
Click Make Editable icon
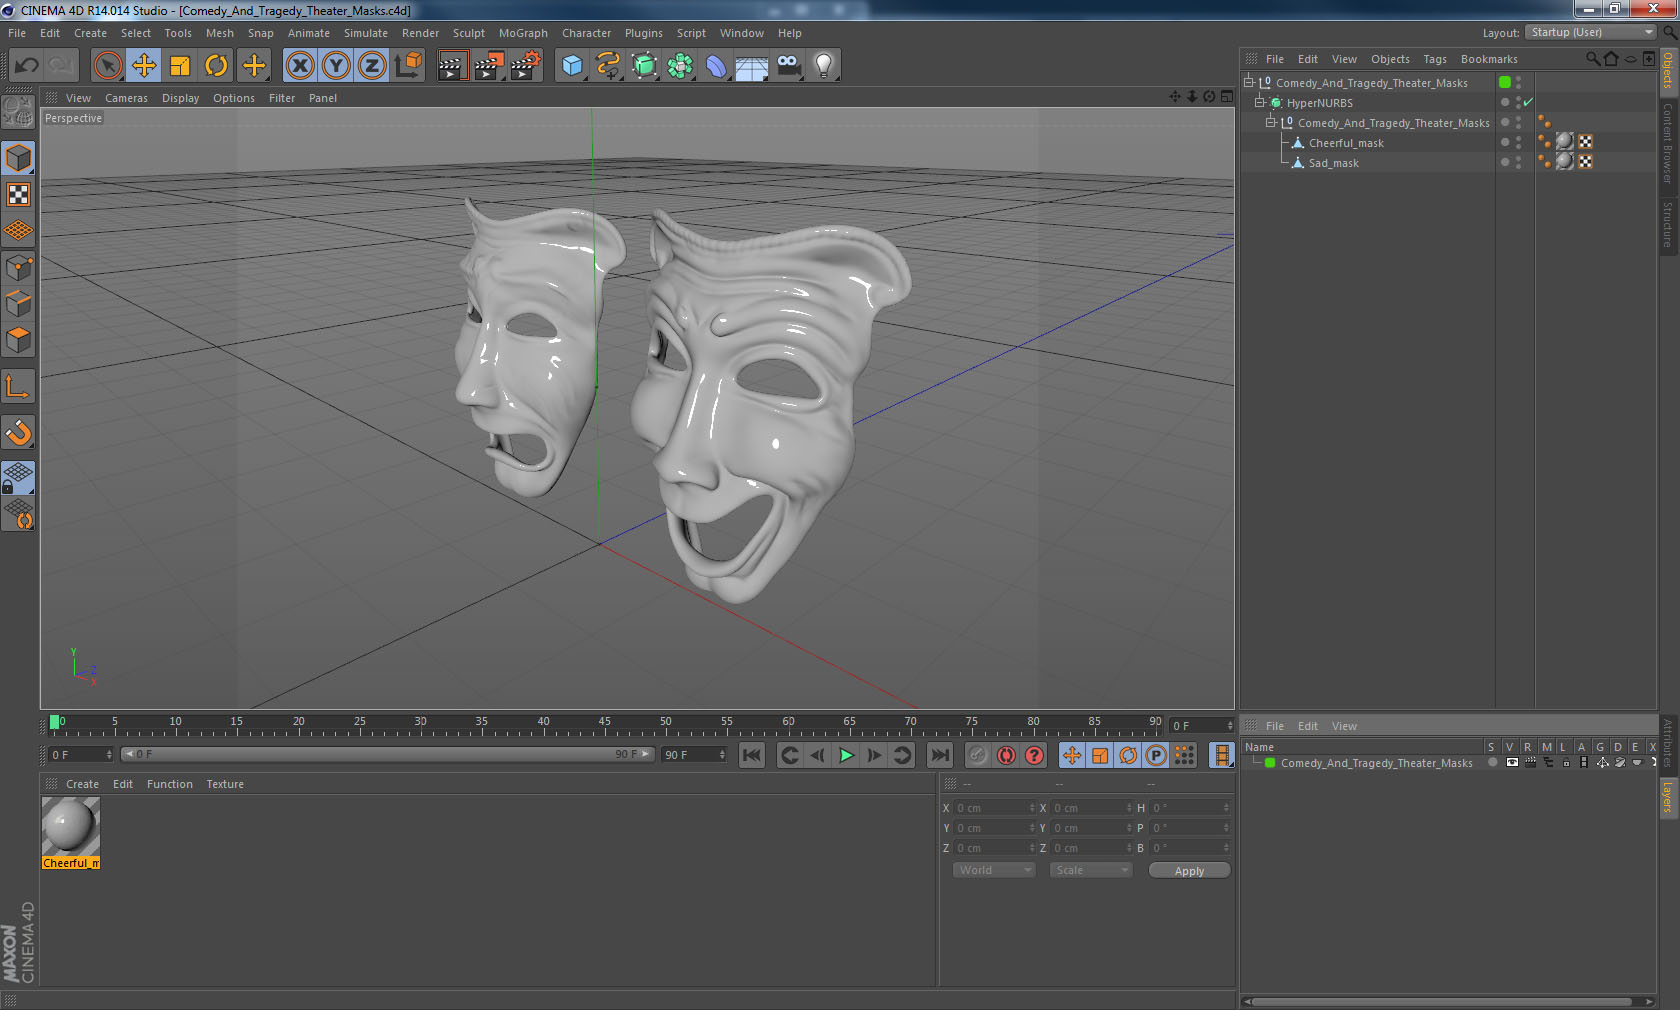pos(18,112)
